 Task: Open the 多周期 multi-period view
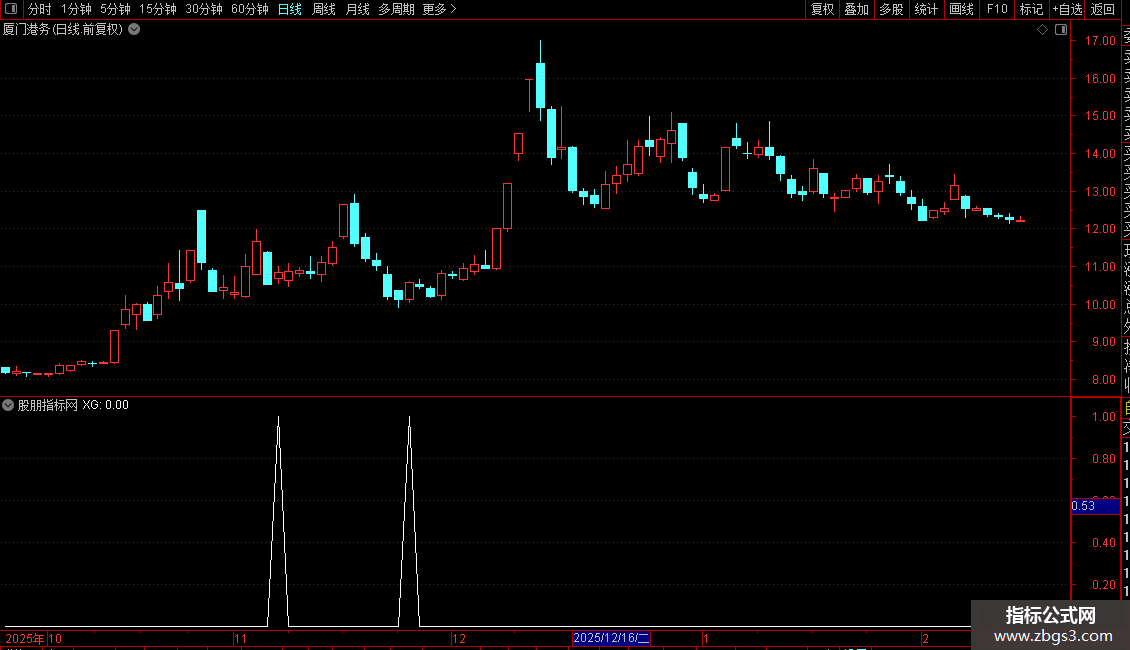tap(396, 9)
